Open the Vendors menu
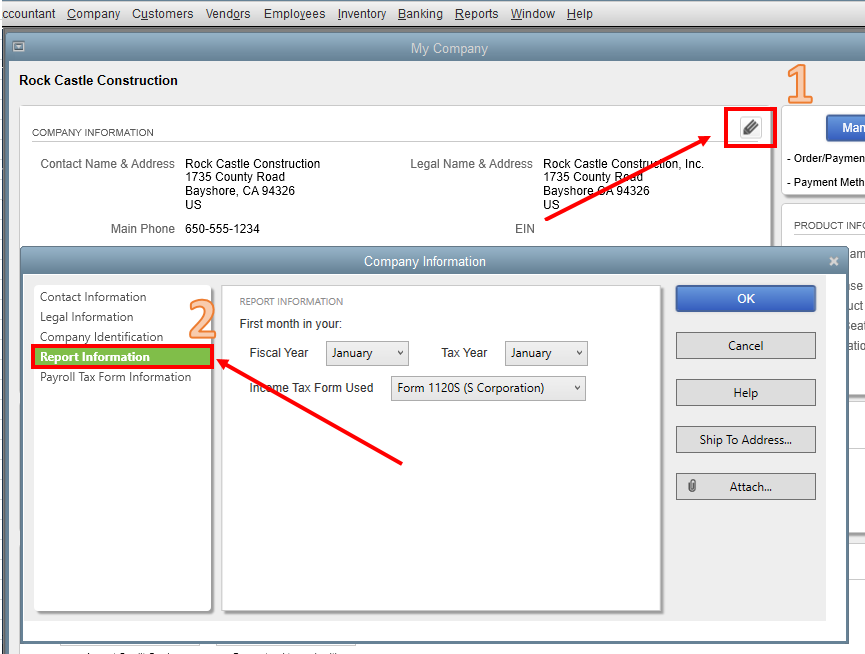 (x=228, y=14)
